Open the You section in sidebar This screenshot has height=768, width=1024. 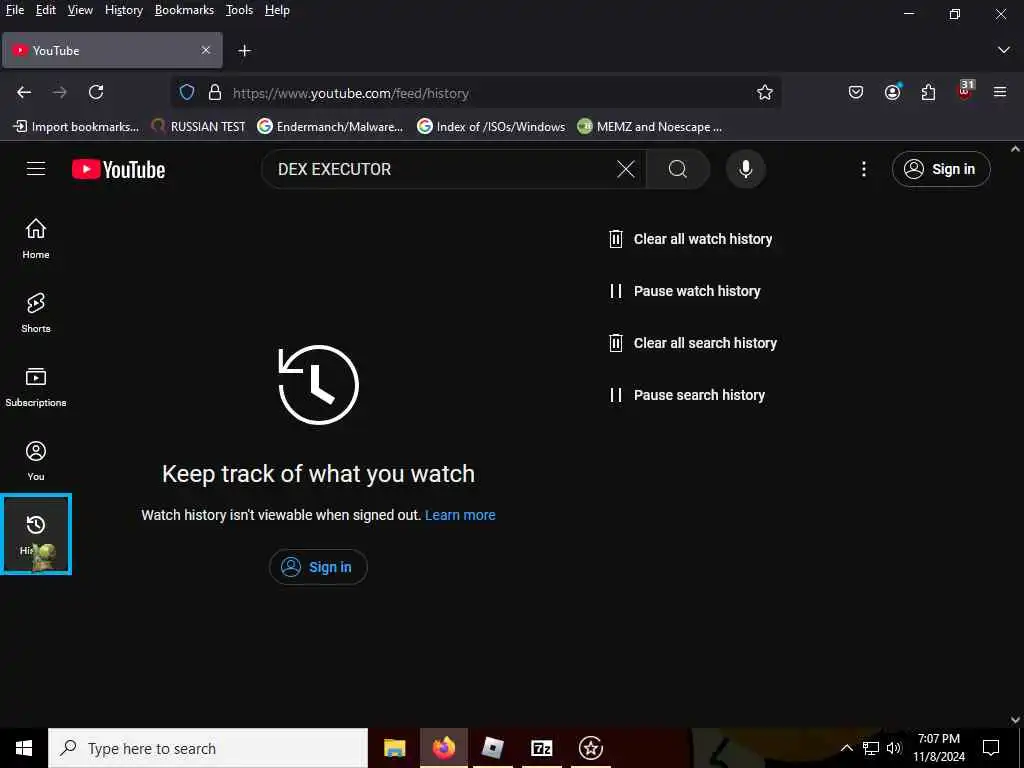(x=36, y=461)
